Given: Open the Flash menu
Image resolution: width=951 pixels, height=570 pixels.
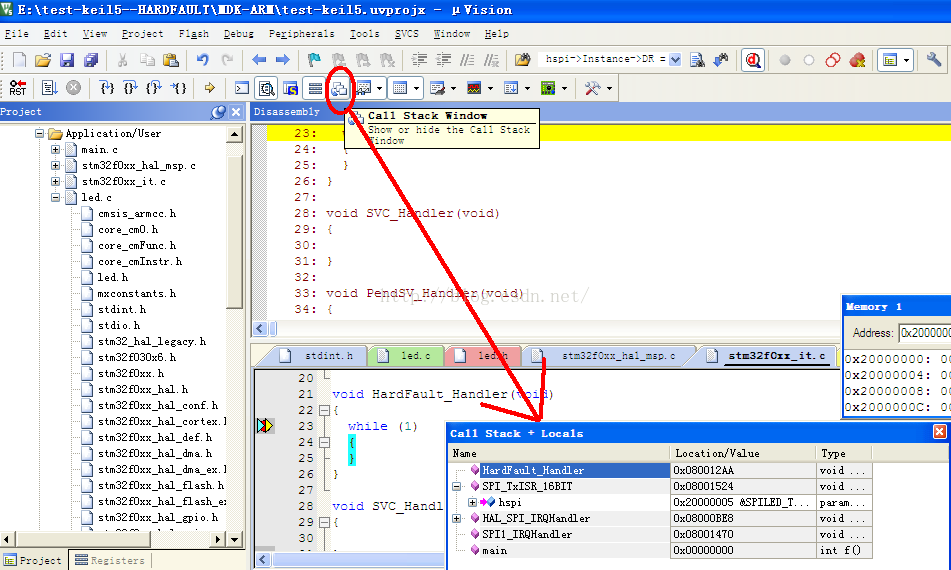Looking at the screenshot, I should (193, 34).
